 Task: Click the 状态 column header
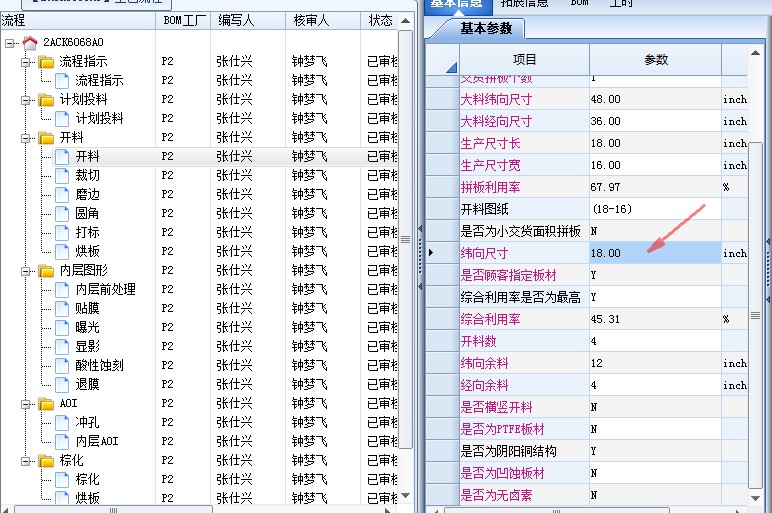(380, 20)
